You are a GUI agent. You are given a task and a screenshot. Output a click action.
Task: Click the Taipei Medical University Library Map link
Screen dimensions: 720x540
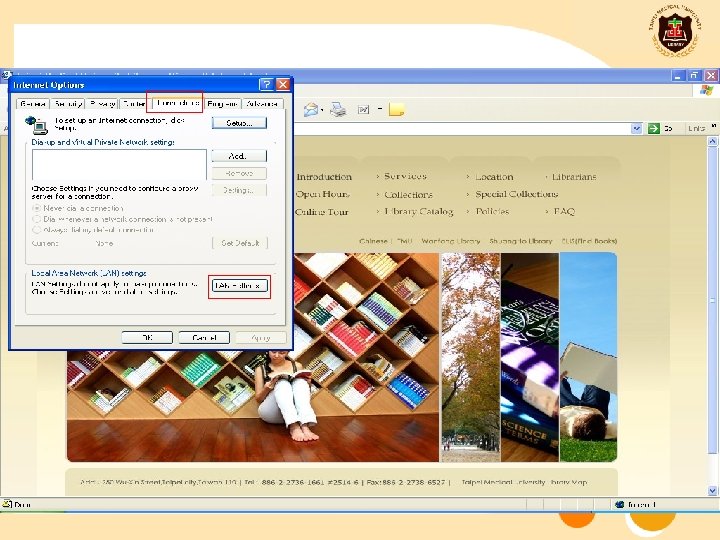pos(524,482)
